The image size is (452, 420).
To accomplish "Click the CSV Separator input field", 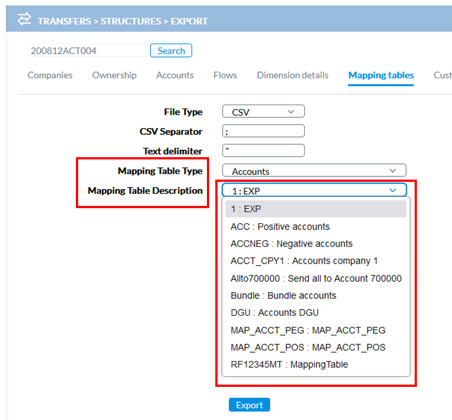I will pos(263,131).
